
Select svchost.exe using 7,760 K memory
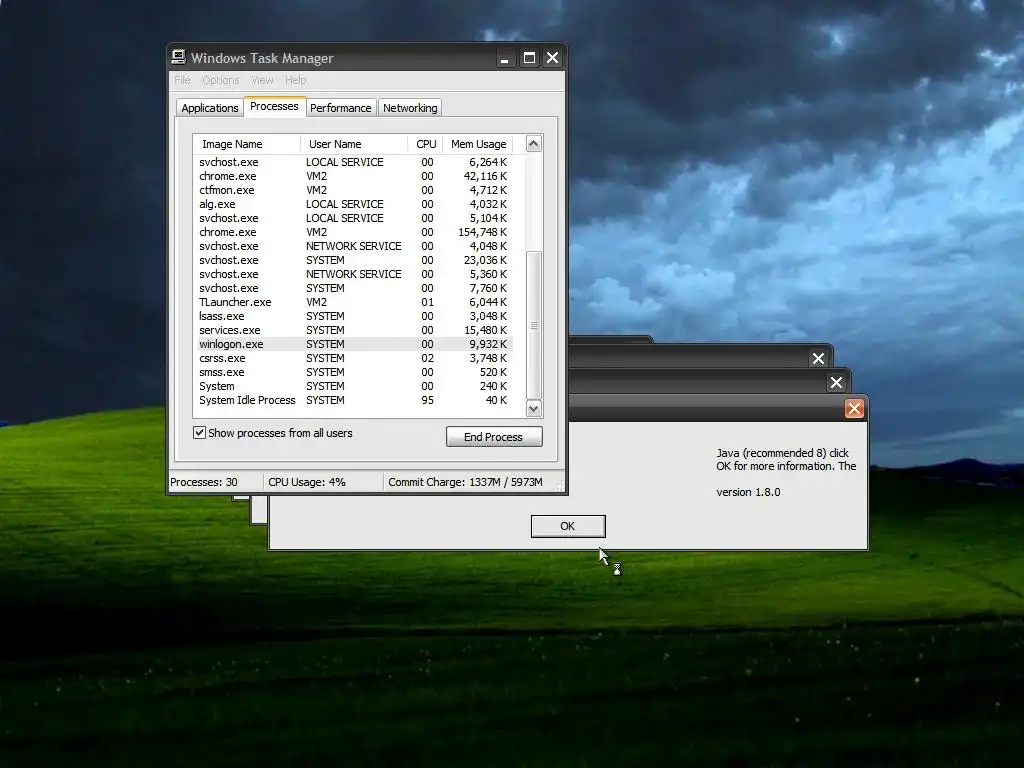(353, 288)
